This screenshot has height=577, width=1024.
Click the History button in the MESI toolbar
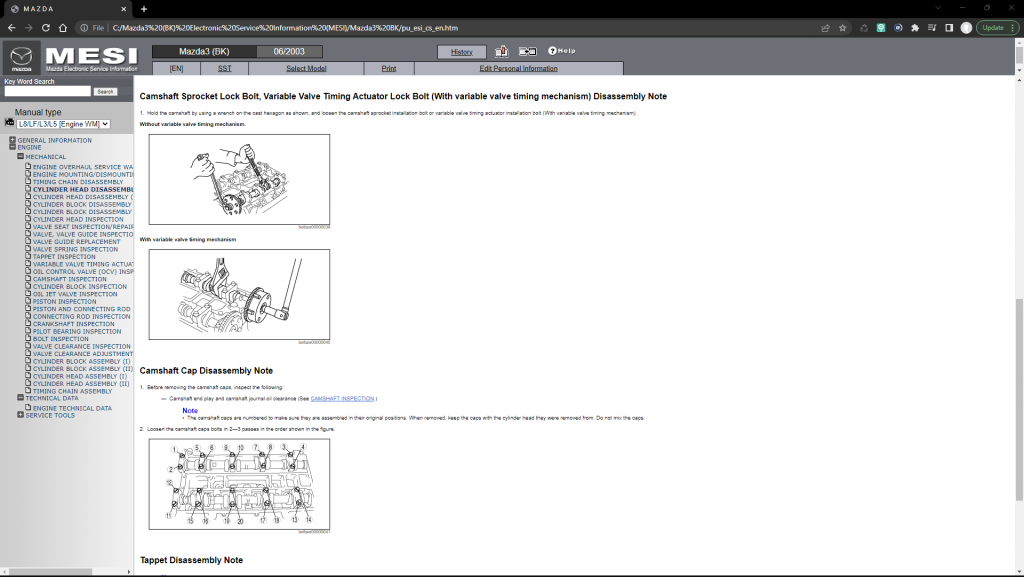coord(462,51)
